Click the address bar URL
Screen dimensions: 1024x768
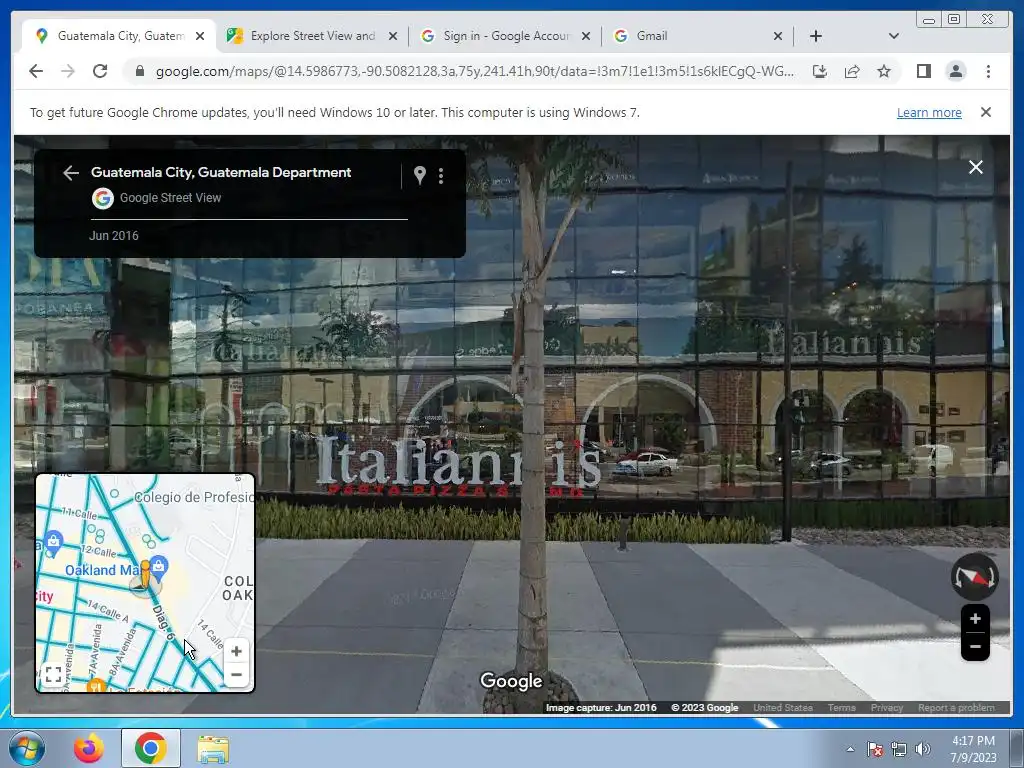[475, 71]
